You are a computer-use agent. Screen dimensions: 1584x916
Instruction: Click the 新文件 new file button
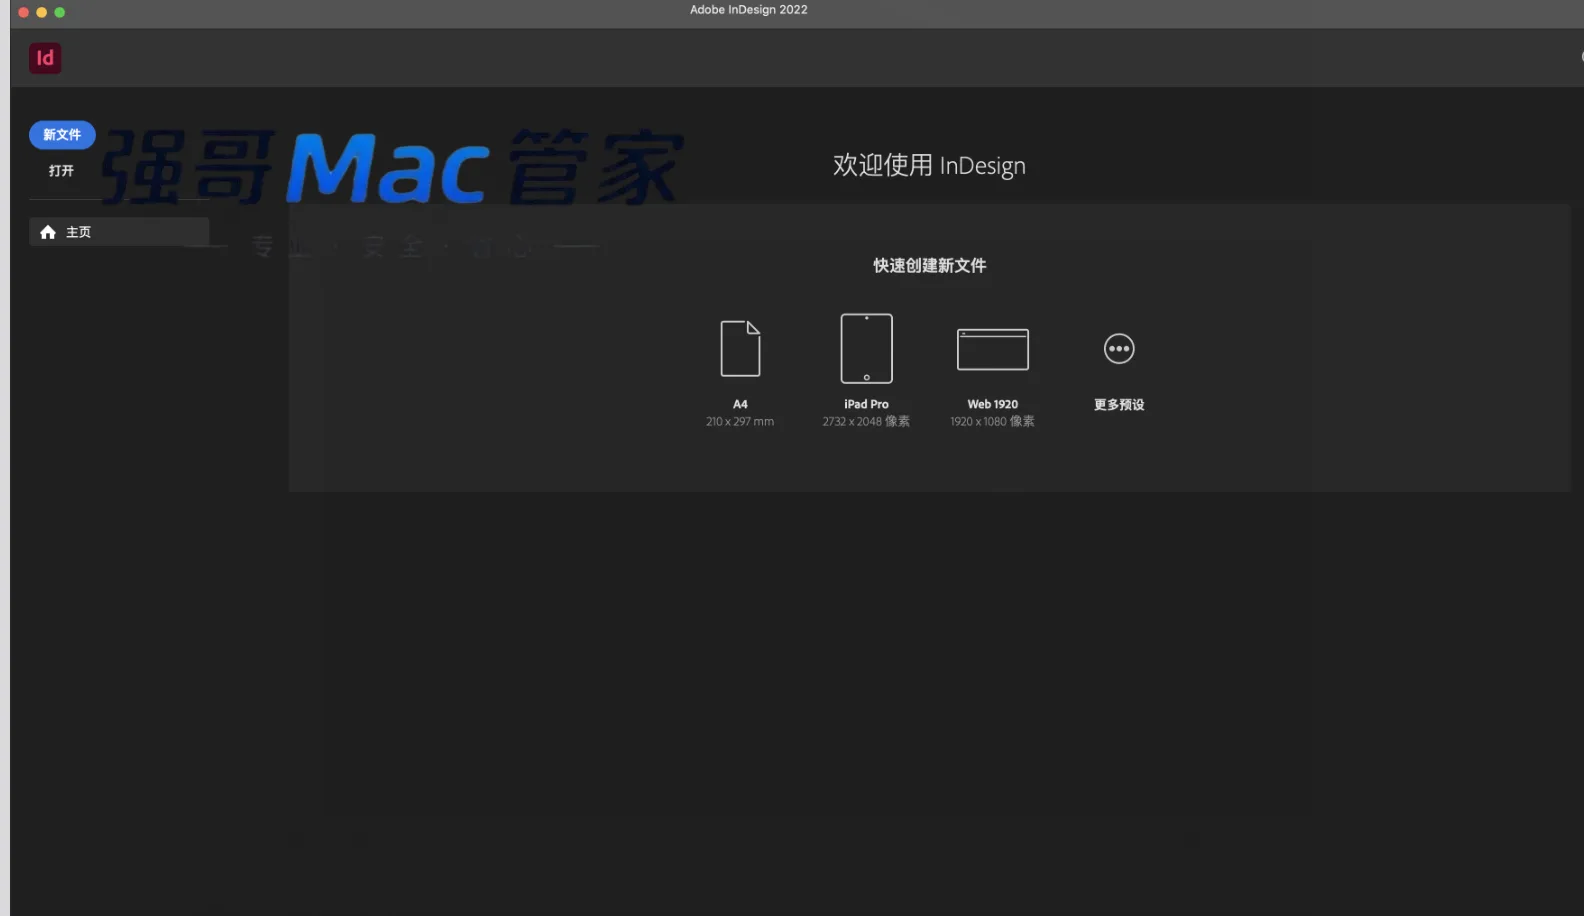click(62, 134)
